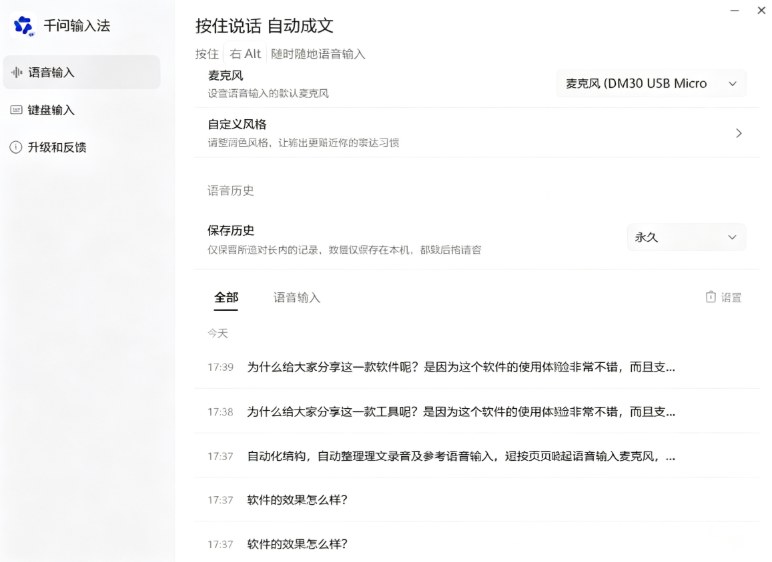Image resolution: width=772 pixels, height=562 pixels.
Task: Click the 随时随地语音输入 text
Action: pos(318,54)
